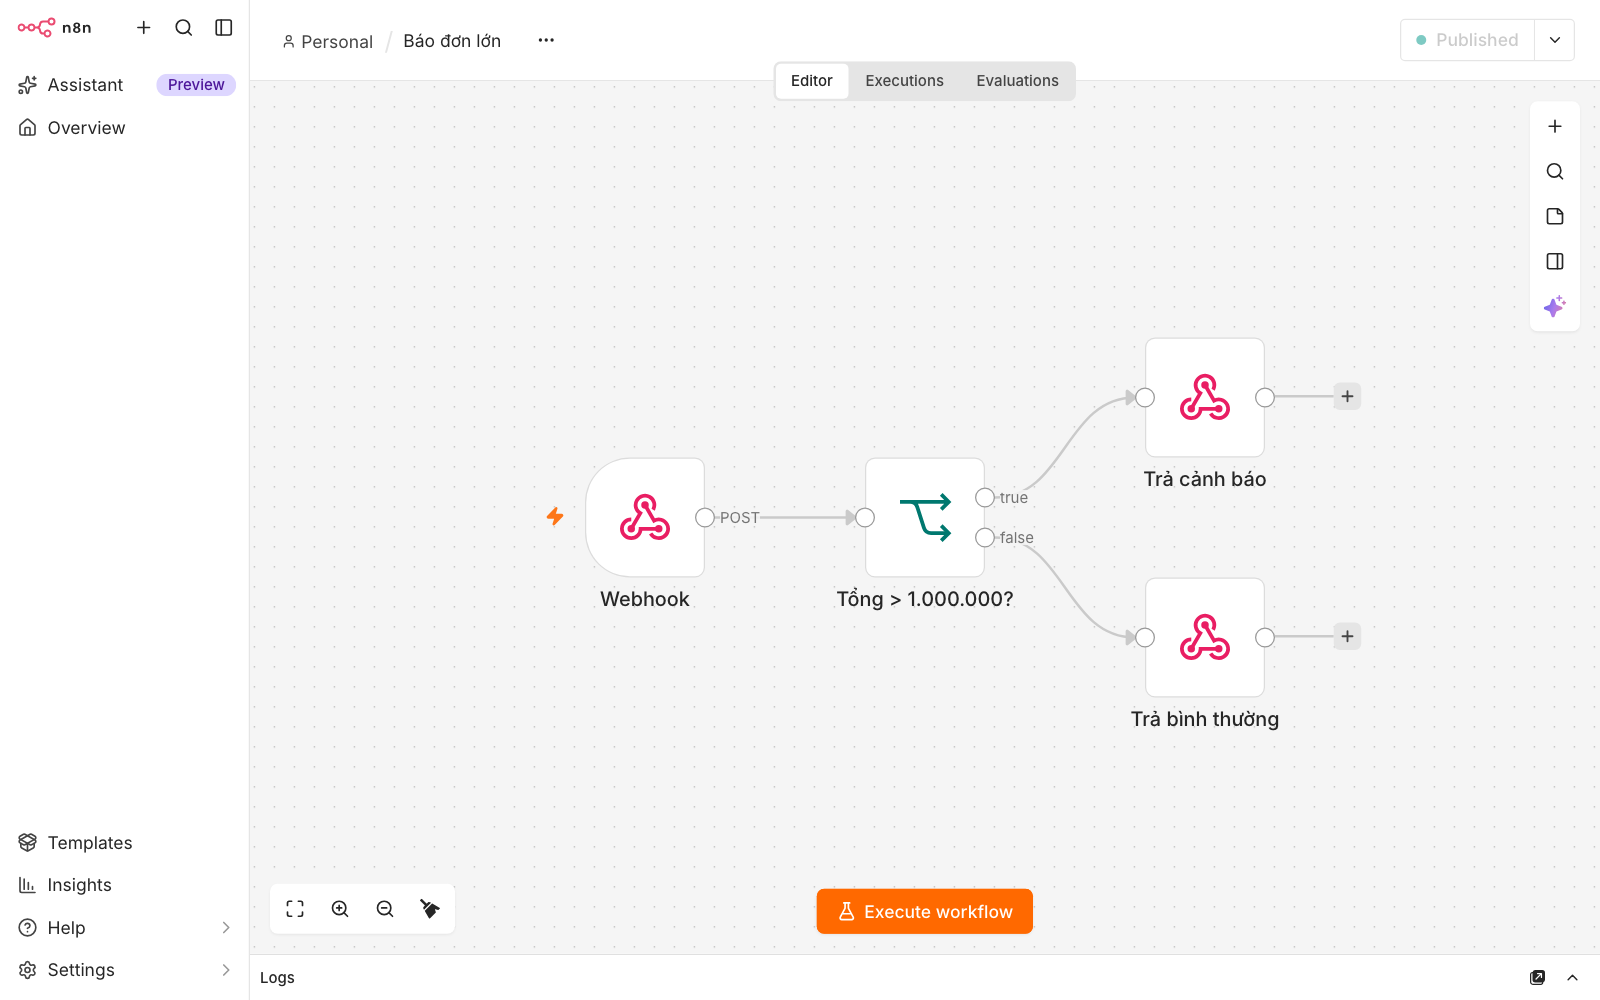The width and height of the screenshot is (1600, 1000).
Task: Add sticky note from right toolbar
Action: click(1555, 217)
